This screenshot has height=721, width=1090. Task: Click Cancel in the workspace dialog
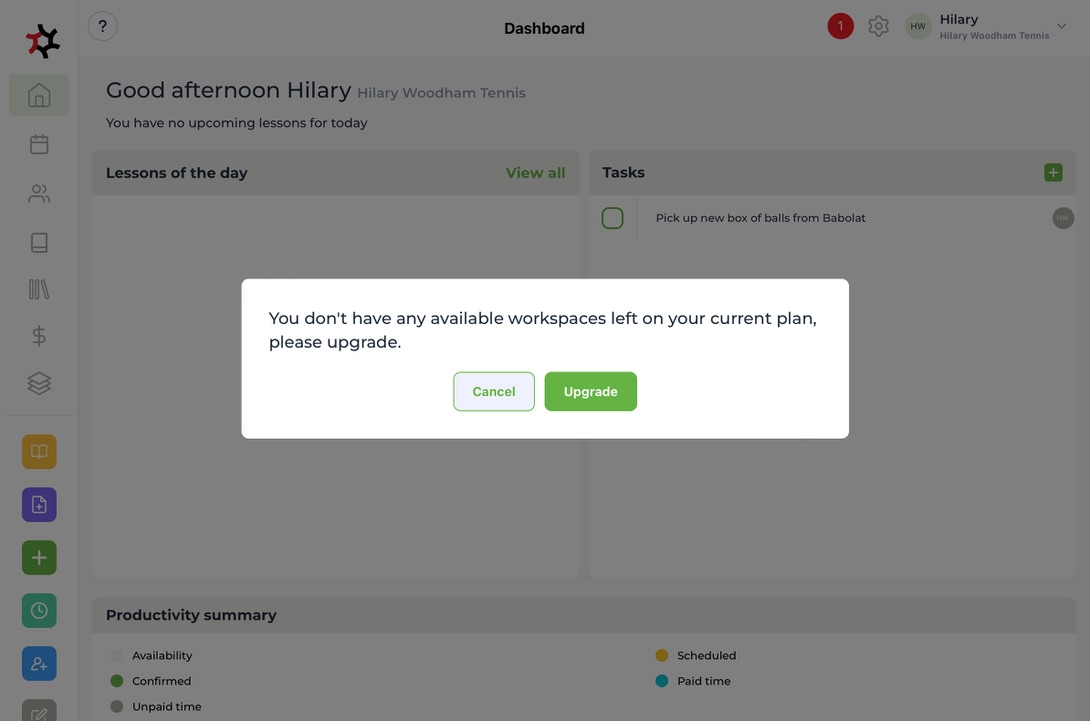pos(494,392)
